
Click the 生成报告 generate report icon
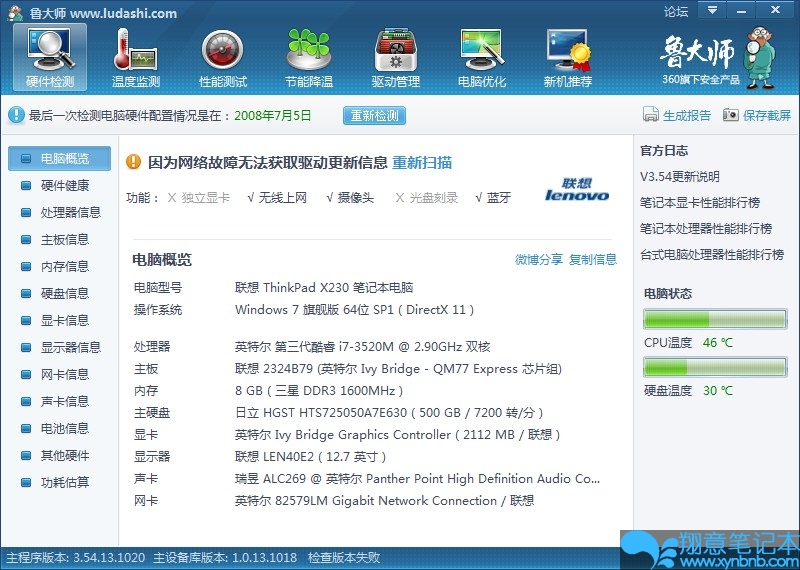[x=651, y=115]
